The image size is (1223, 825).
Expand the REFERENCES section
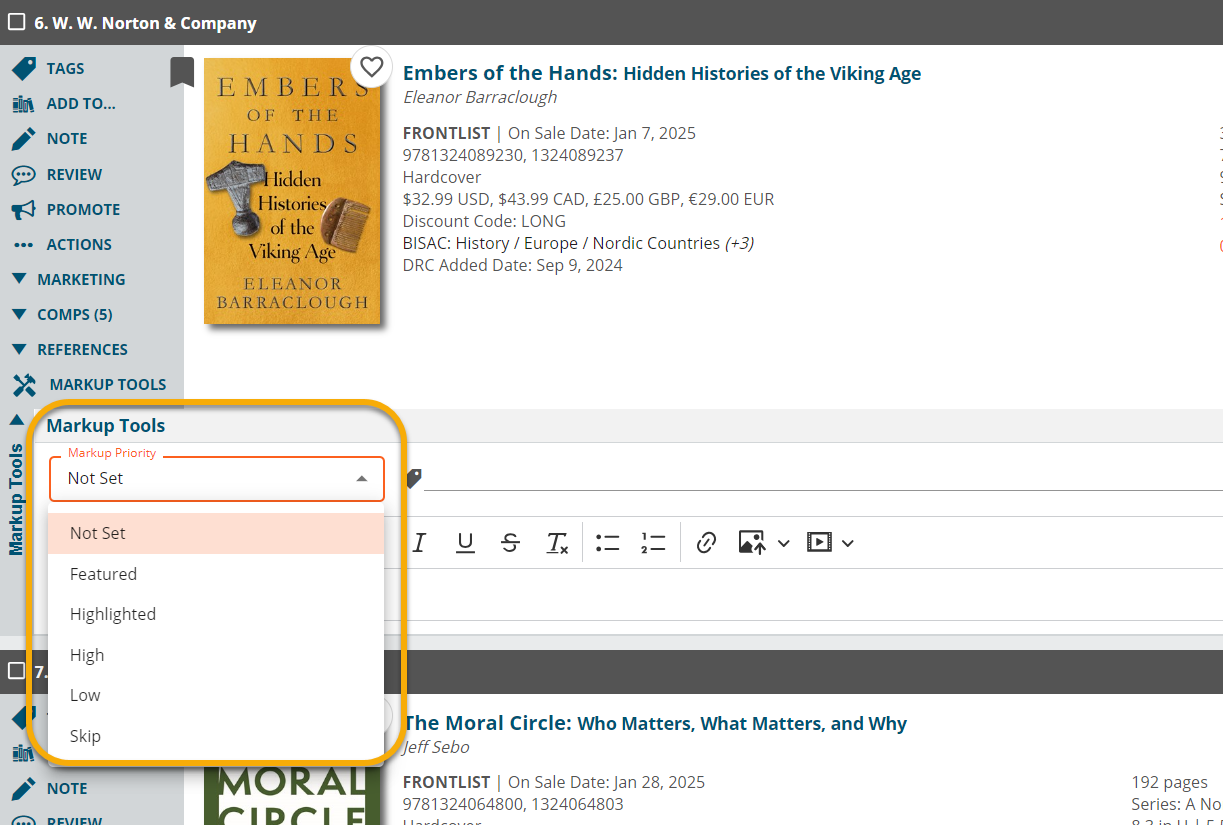pos(69,350)
